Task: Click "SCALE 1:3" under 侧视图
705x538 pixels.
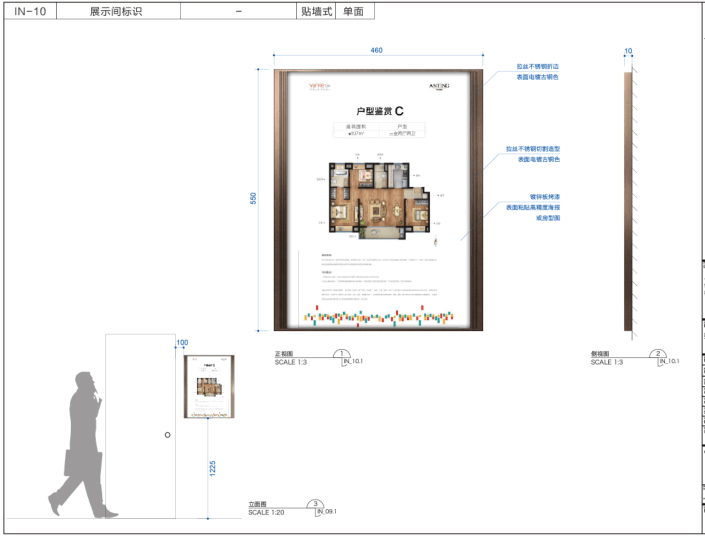Action: pos(607,362)
